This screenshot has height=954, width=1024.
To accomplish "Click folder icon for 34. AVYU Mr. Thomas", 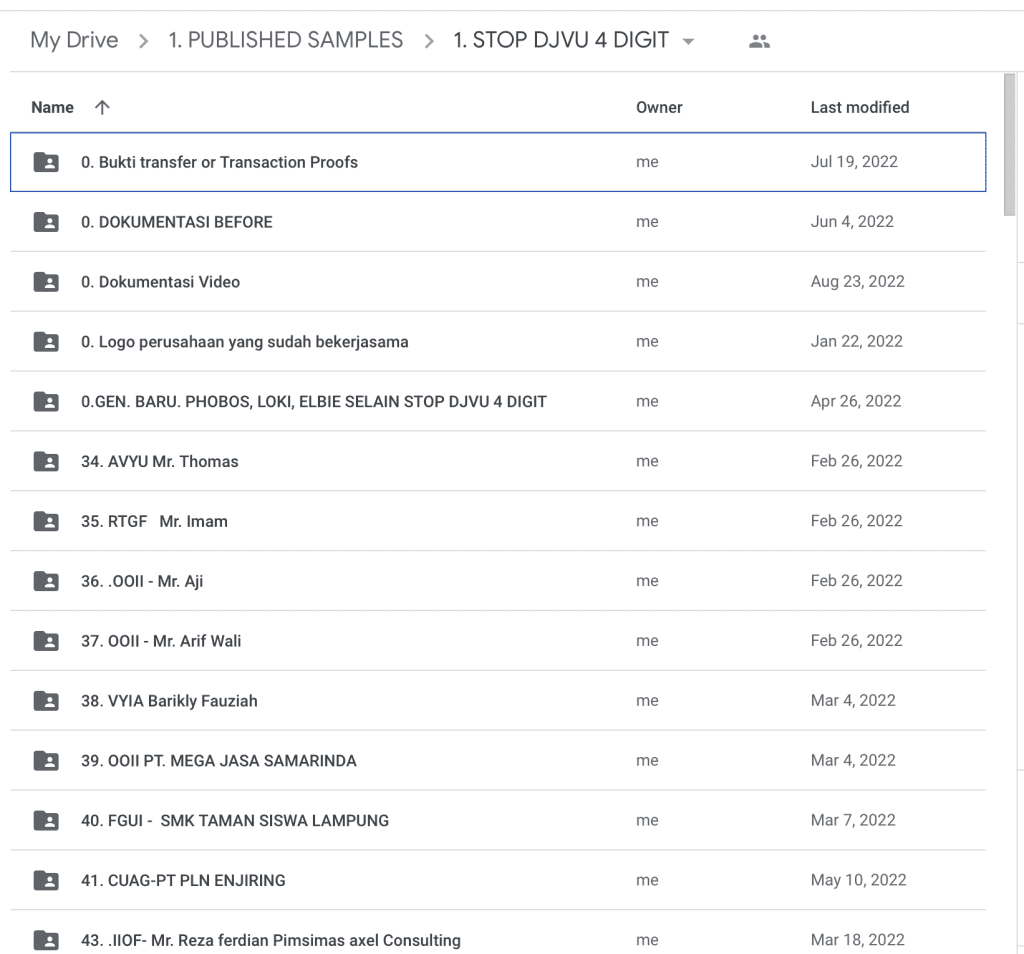I will click(x=46, y=462).
